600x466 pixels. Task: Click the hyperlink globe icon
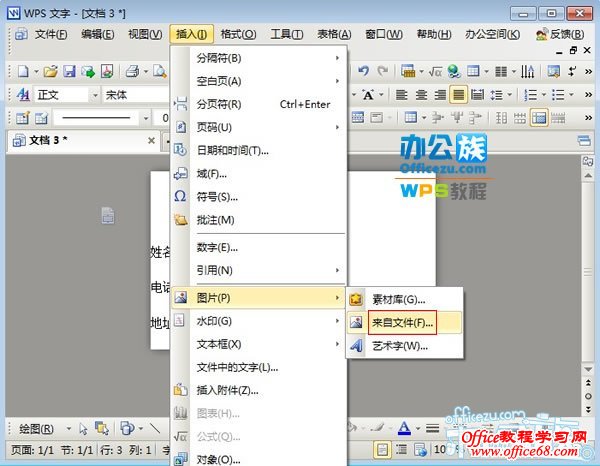pyautogui.click(x=454, y=71)
